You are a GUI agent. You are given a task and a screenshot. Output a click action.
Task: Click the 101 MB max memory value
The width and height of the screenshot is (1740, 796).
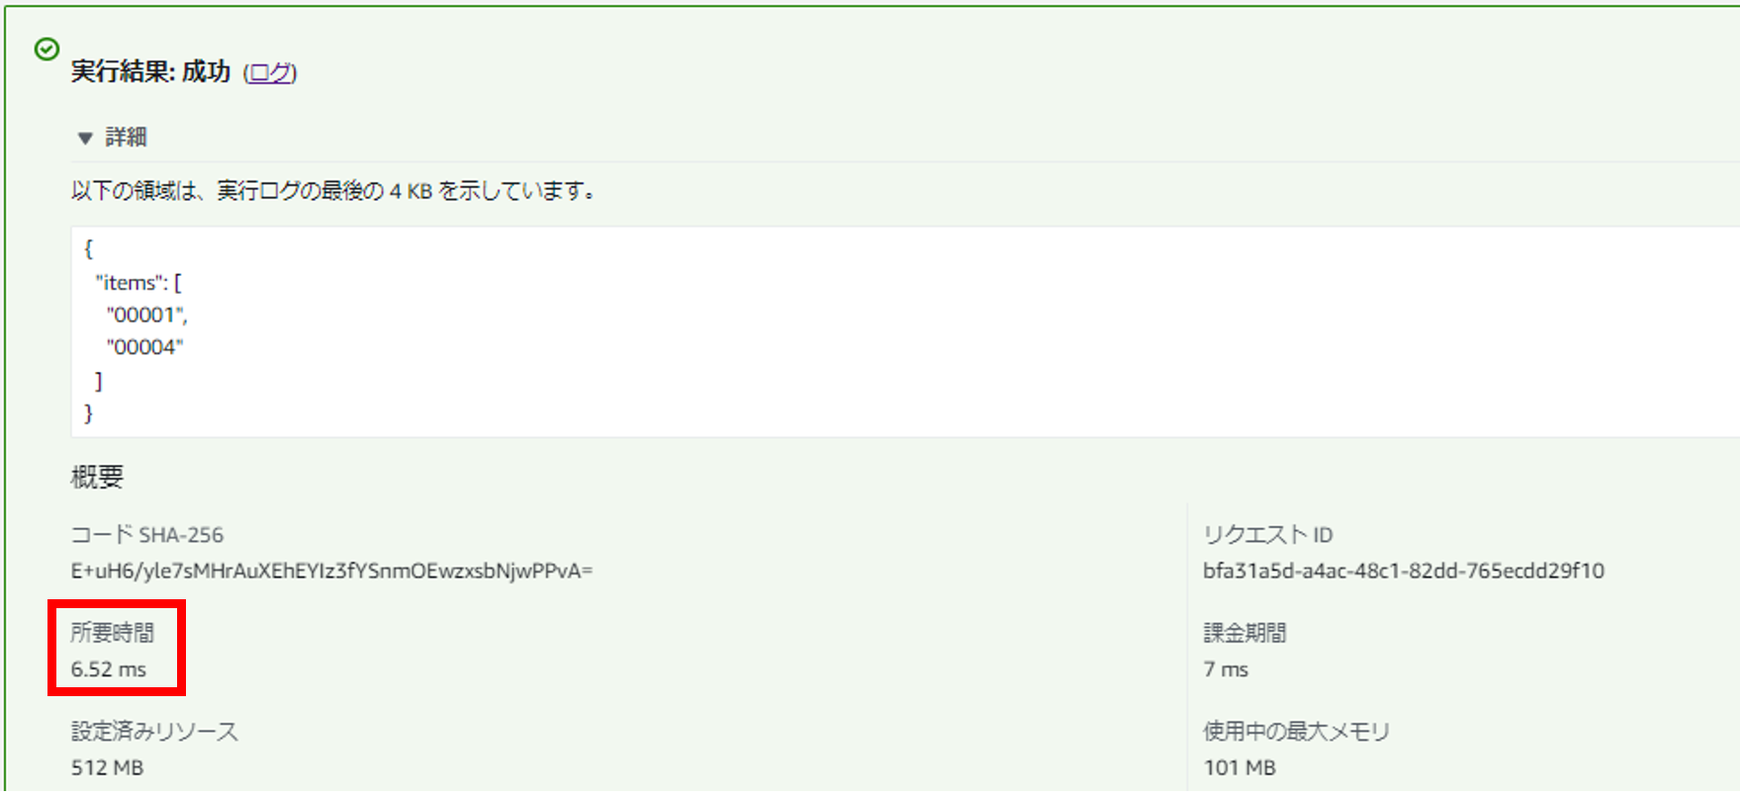point(1239,768)
